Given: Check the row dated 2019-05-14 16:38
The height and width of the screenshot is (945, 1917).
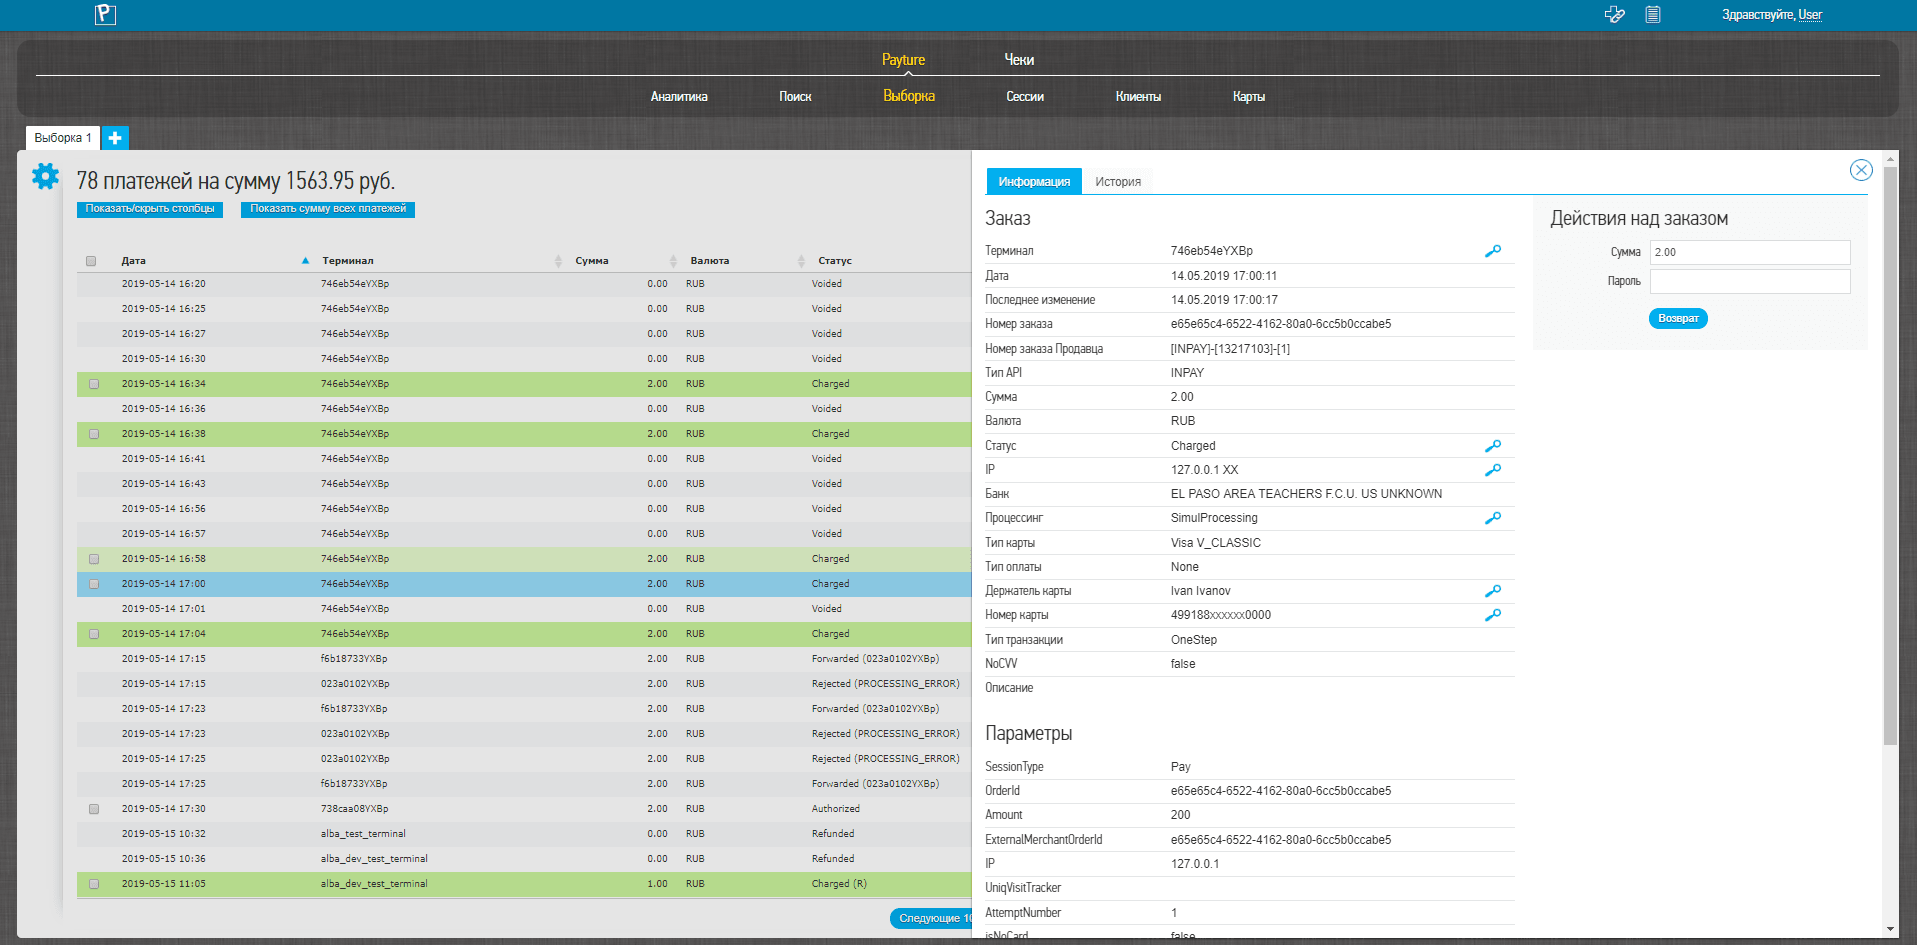Looking at the screenshot, I should (94, 434).
